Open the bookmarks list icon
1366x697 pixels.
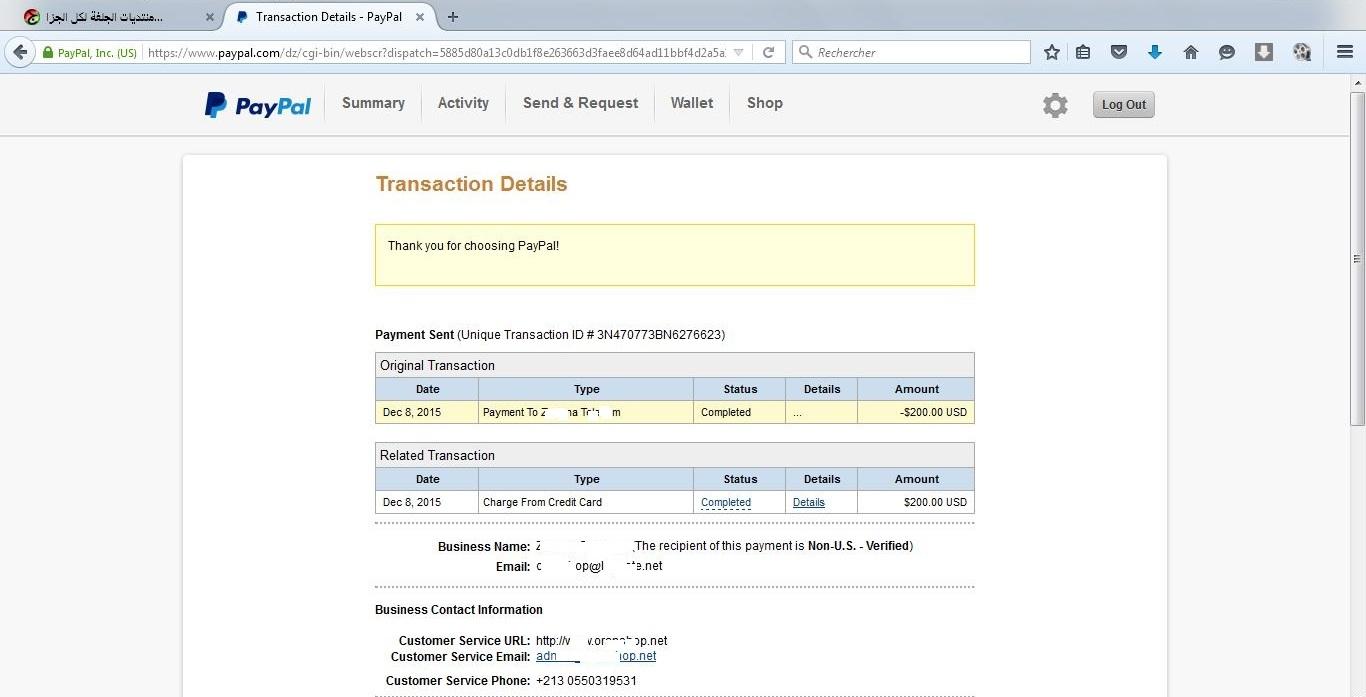click(x=1083, y=53)
